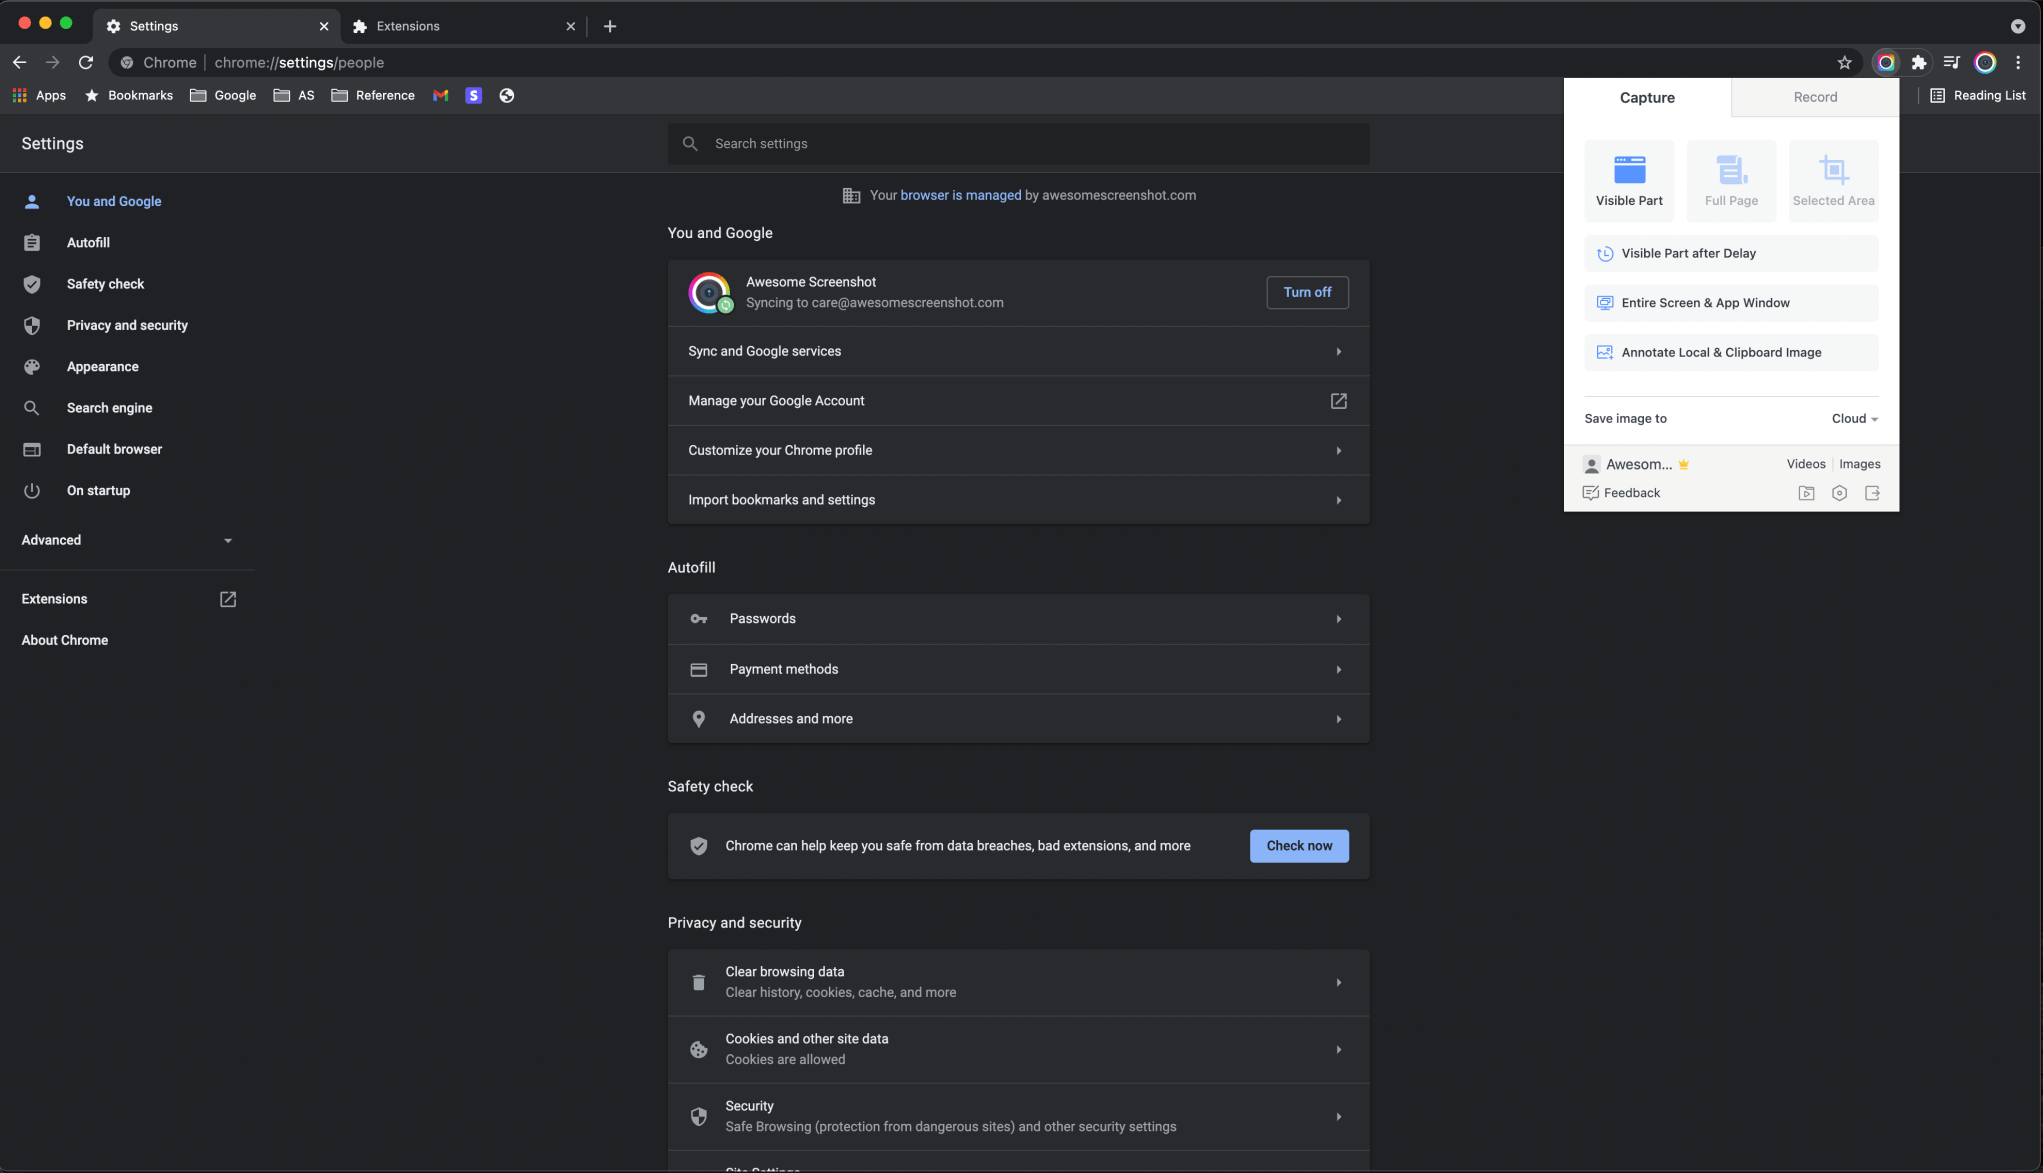Open the saved videos folder icon
Image resolution: width=2043 pixels, height=1173 pixels.
(x=1806, y=493)
